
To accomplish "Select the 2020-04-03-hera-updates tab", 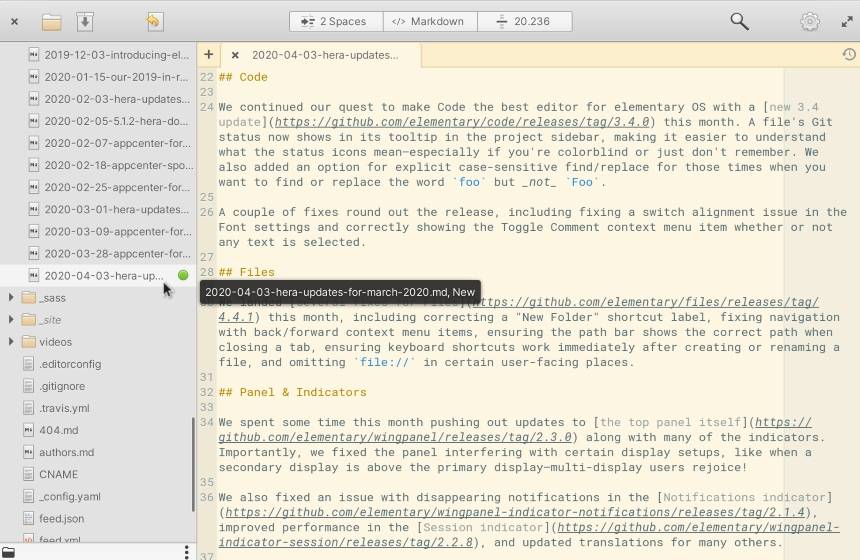I will [x=324, y=56].
